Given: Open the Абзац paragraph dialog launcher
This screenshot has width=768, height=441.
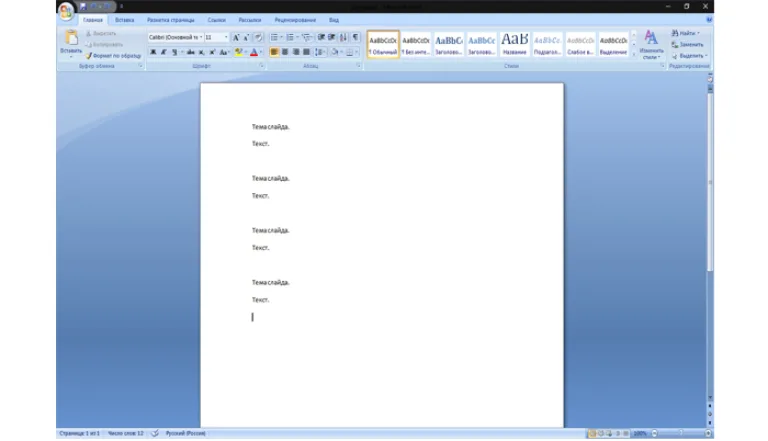Looking at the screenshot, I should pyautogui.click(x=359, y=66).
